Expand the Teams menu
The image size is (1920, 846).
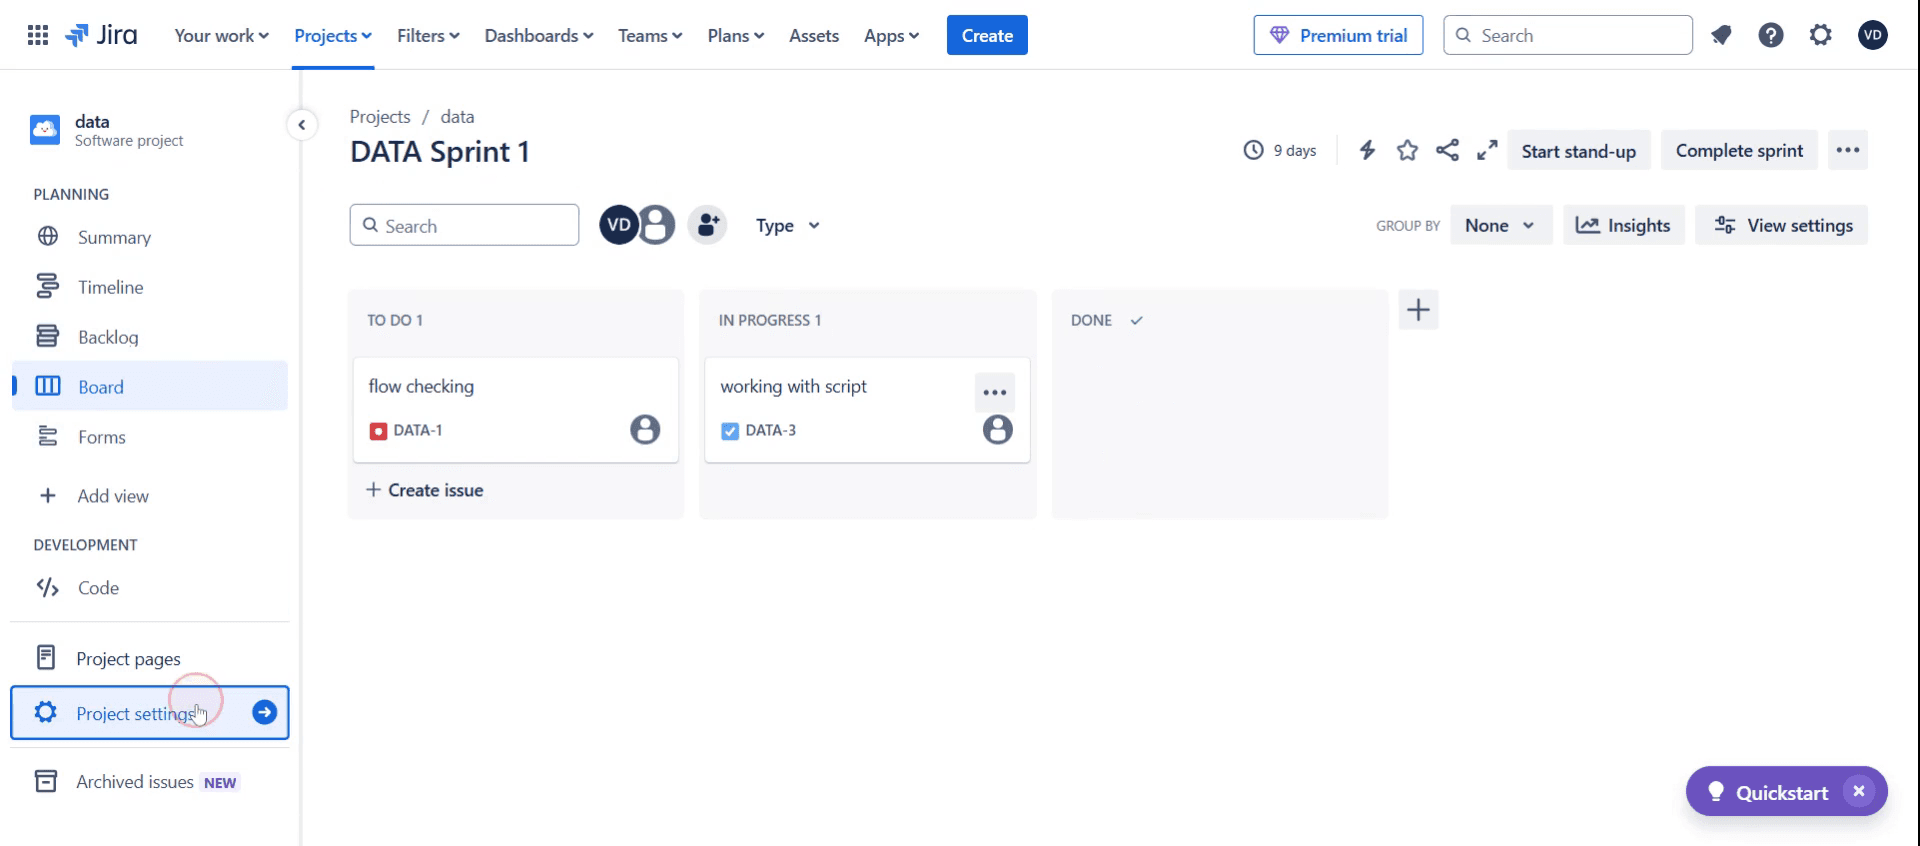tap(650, 35)
